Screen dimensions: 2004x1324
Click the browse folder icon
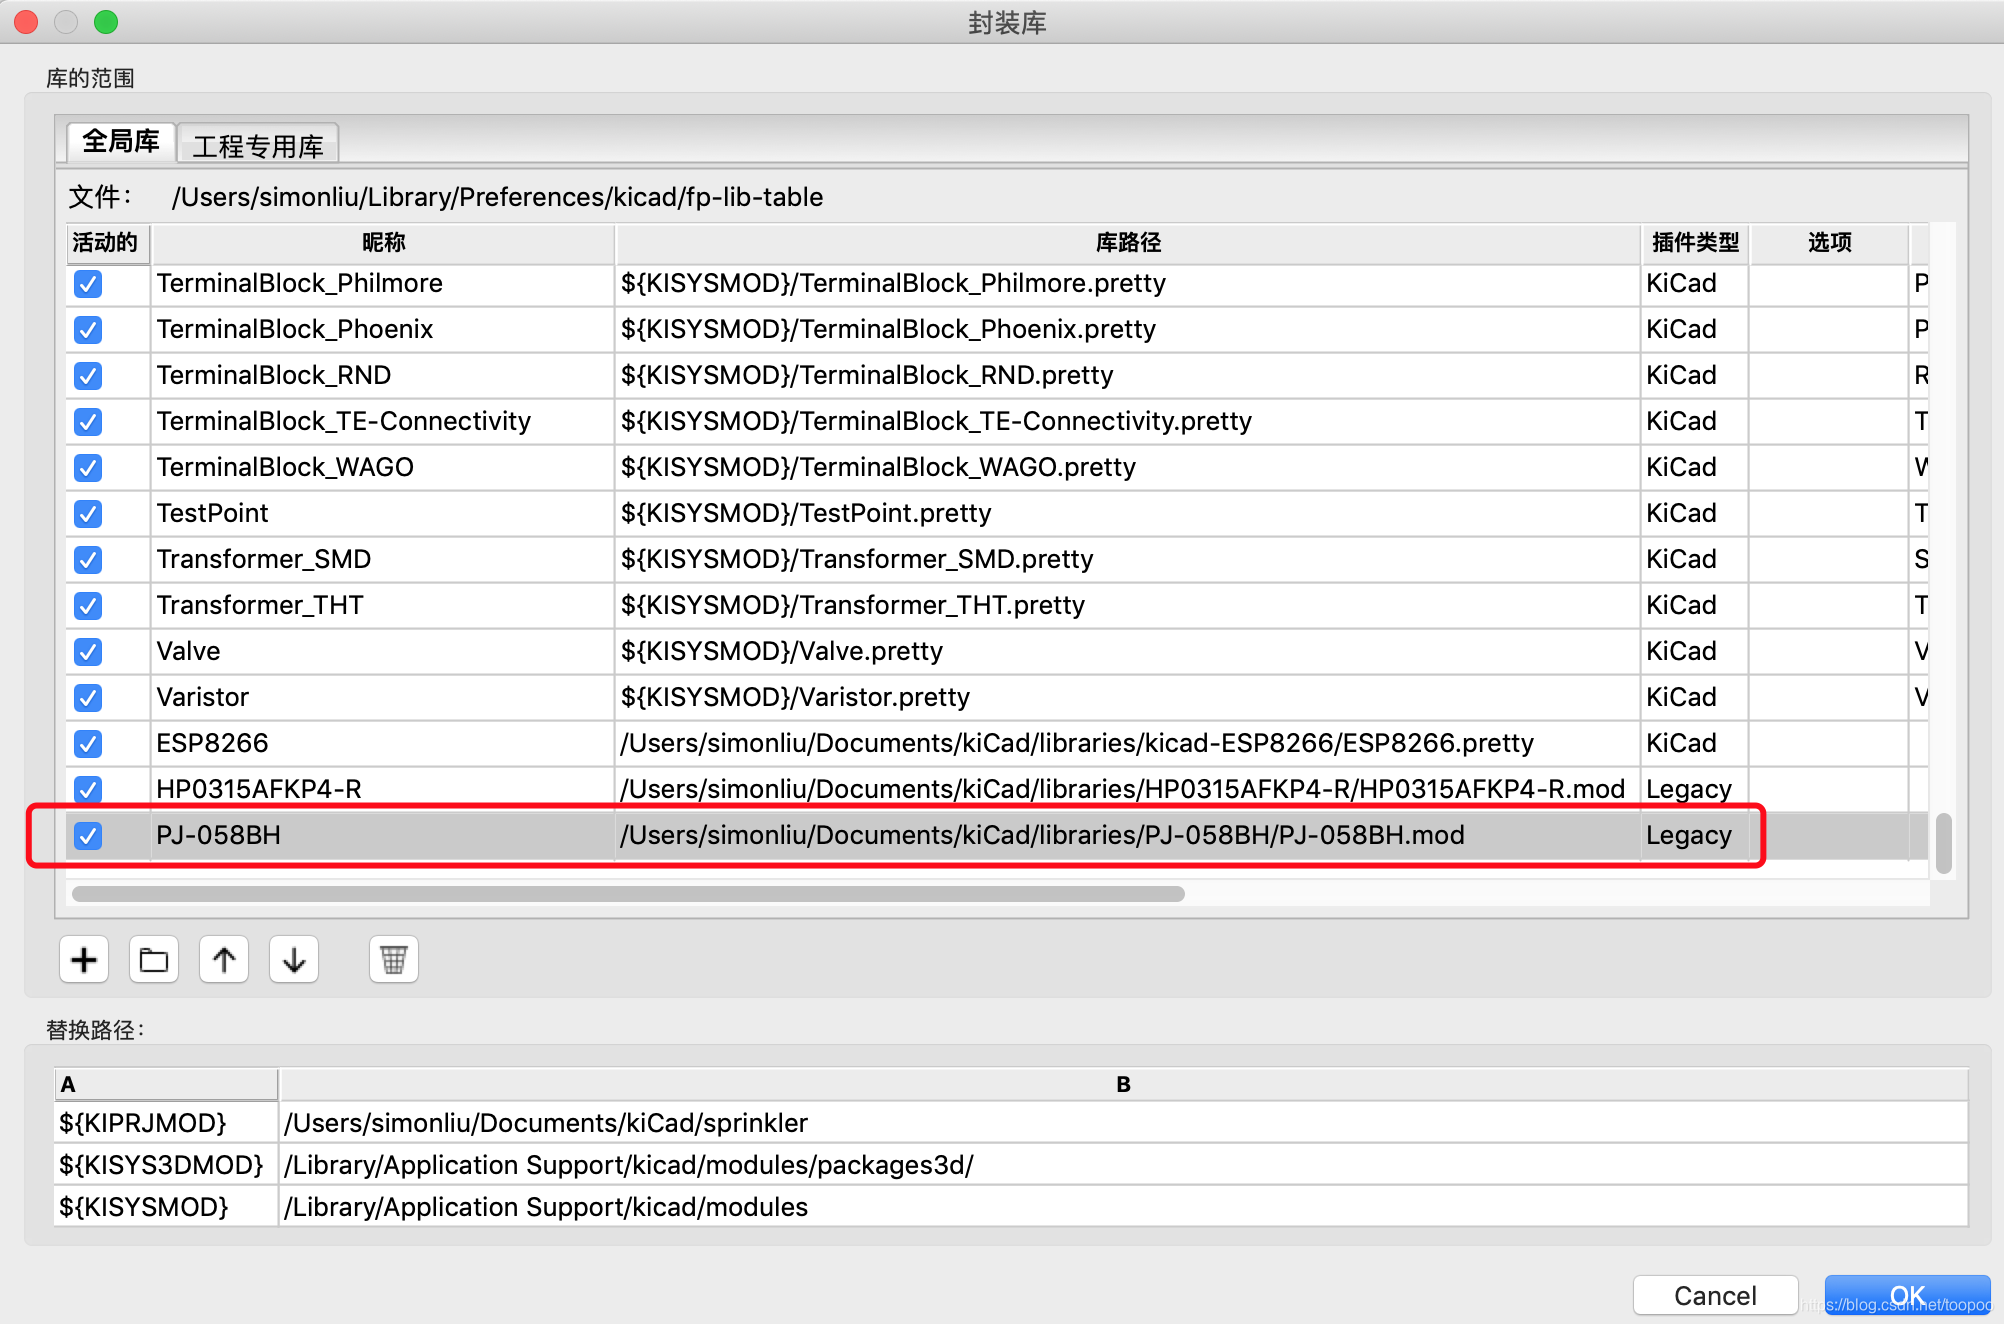(154, 960)
